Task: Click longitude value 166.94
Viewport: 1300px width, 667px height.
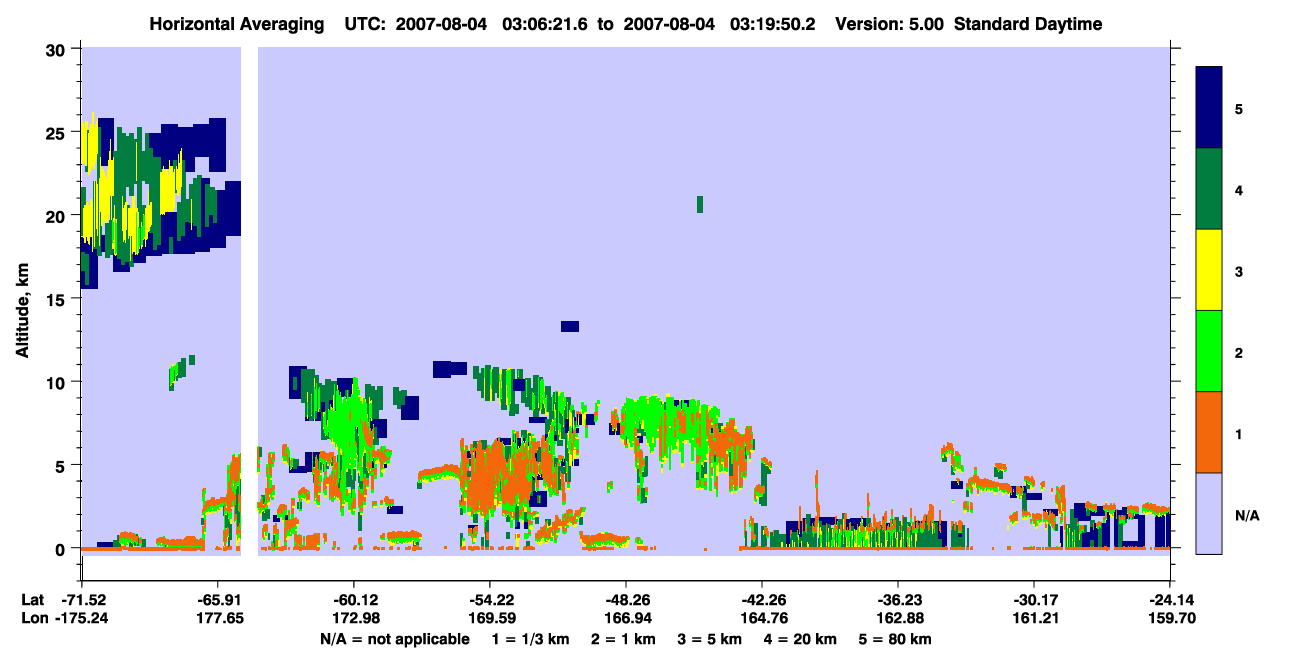Action: click(x=626, y=618)
